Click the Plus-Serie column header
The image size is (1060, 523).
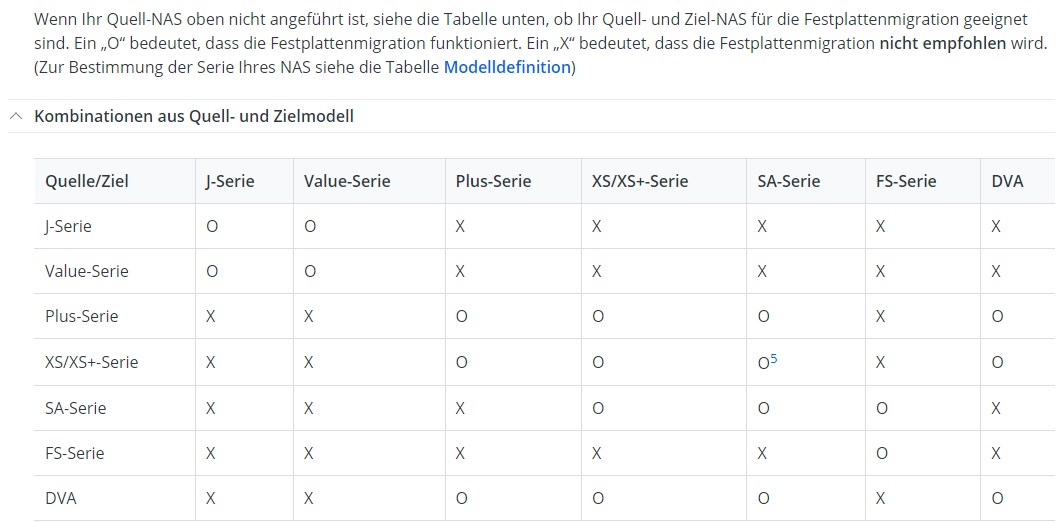tap(493, 181)
